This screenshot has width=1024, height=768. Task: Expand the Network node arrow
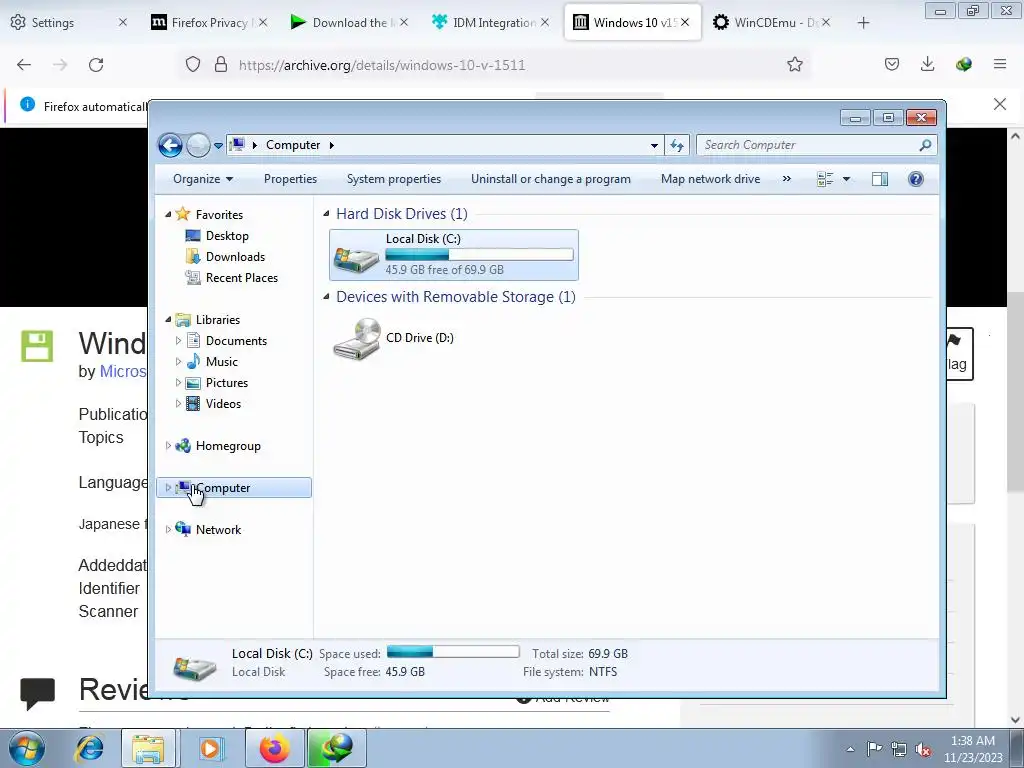click(168, 530)
